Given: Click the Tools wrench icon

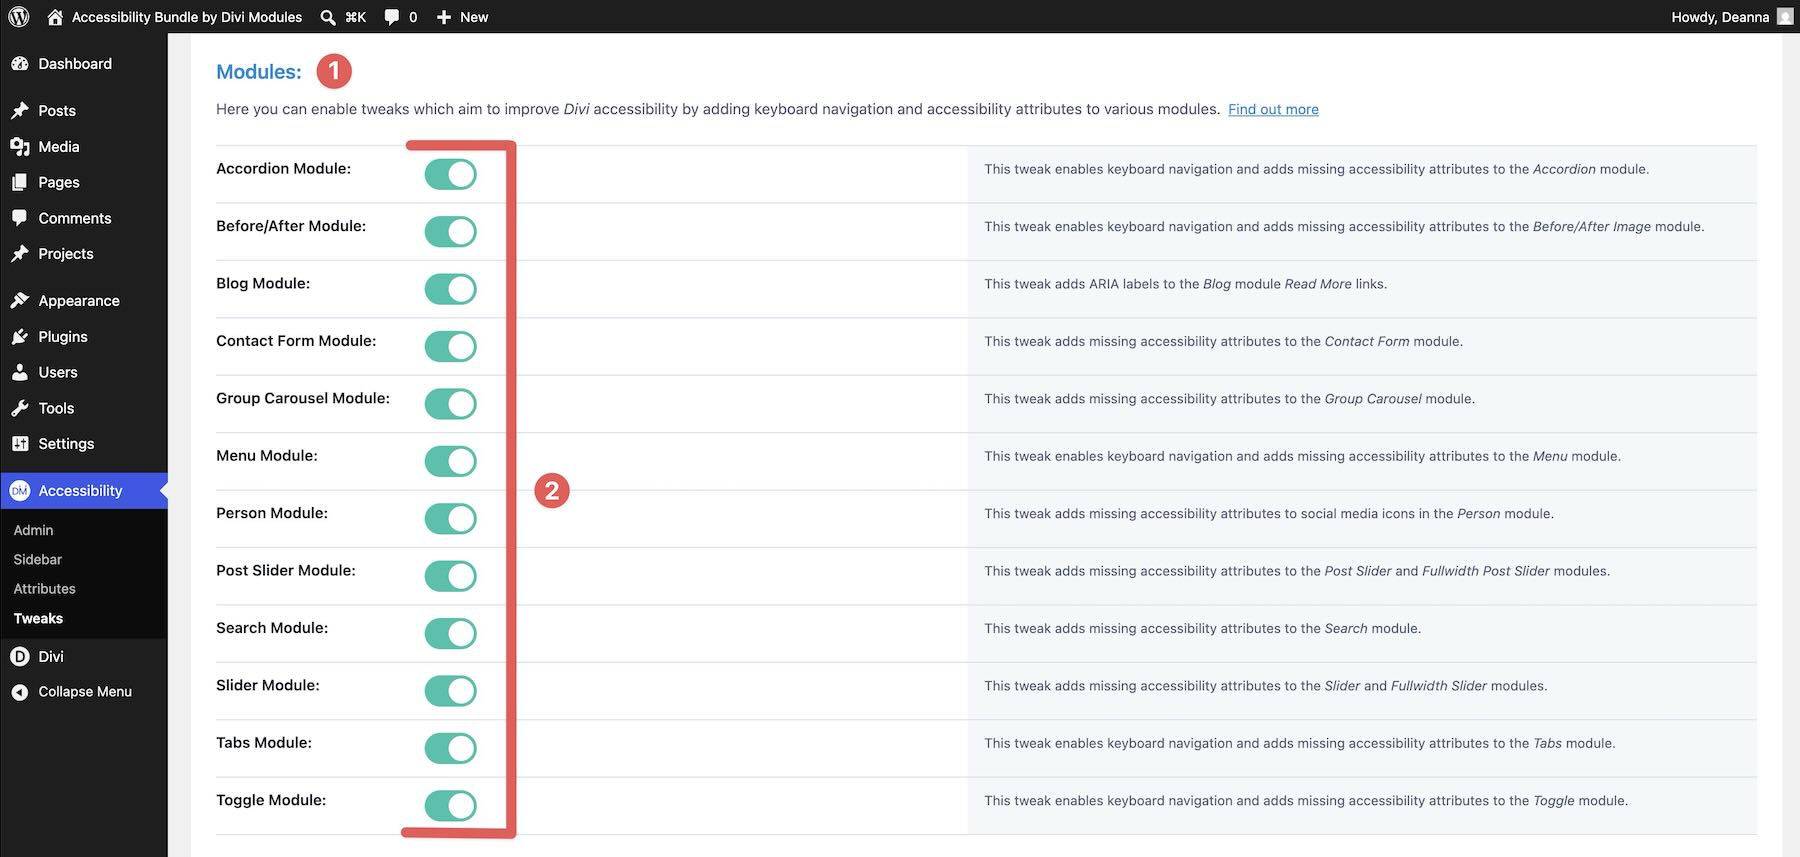Looking at the screenshot, I should coord(20,408).
